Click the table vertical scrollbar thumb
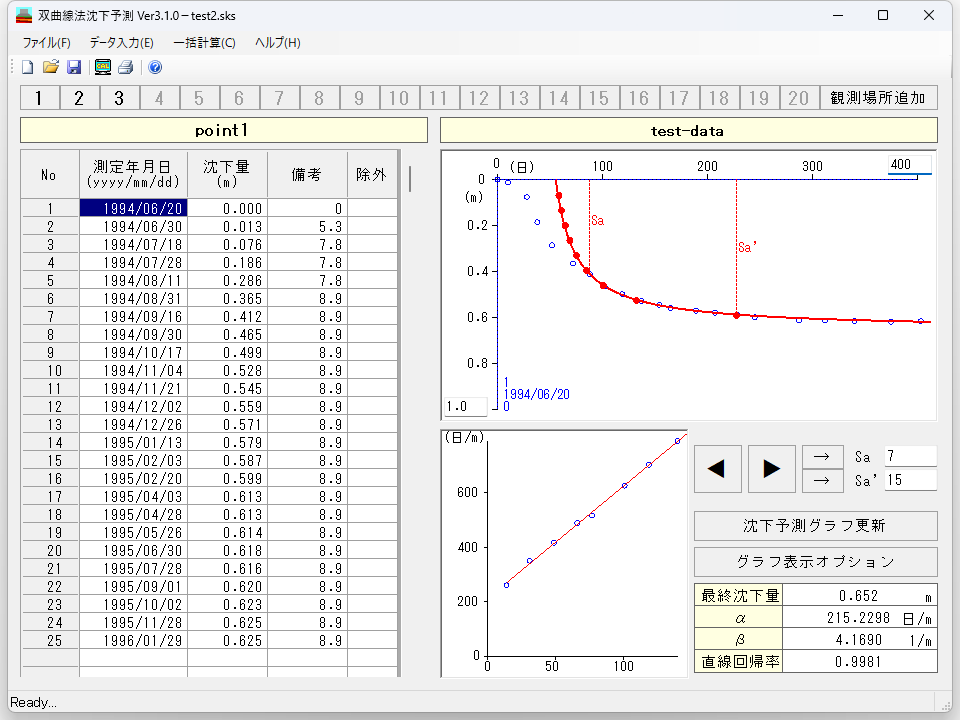The image size is (960, 720). [410, 179]
